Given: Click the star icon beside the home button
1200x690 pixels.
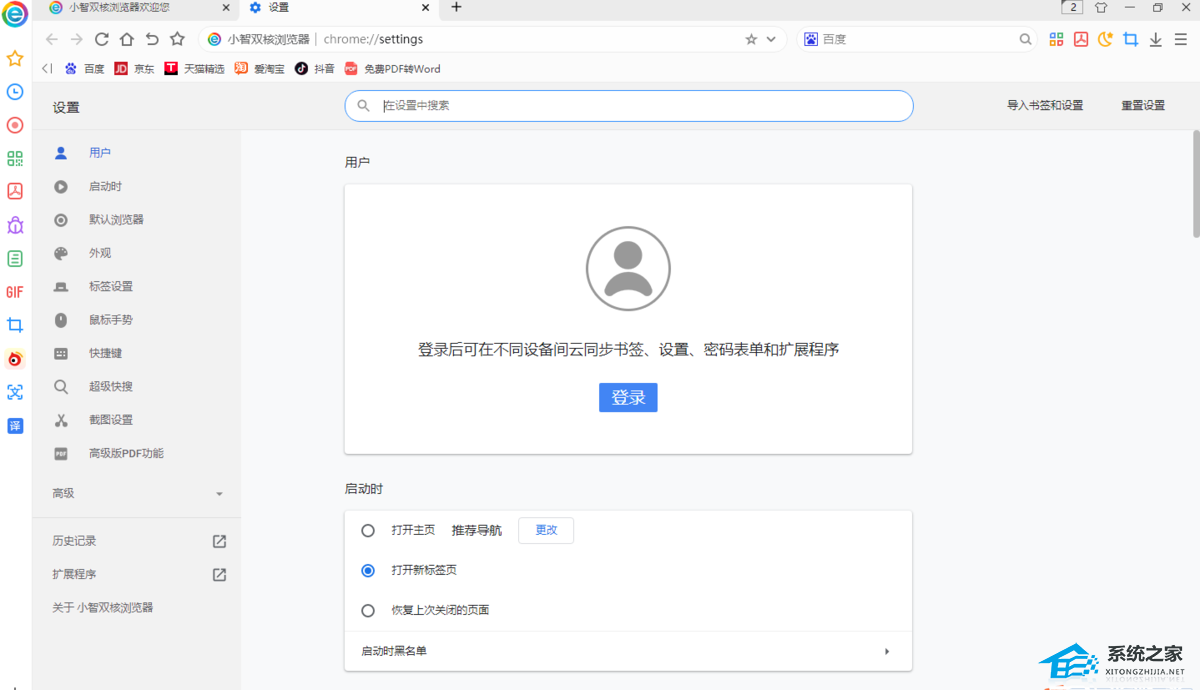Looking at the screenshot, I should point(177,39).
